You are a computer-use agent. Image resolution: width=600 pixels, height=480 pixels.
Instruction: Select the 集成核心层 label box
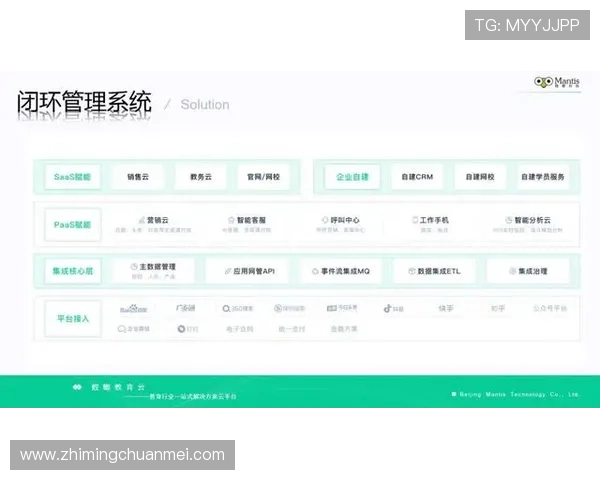[73, 271]
